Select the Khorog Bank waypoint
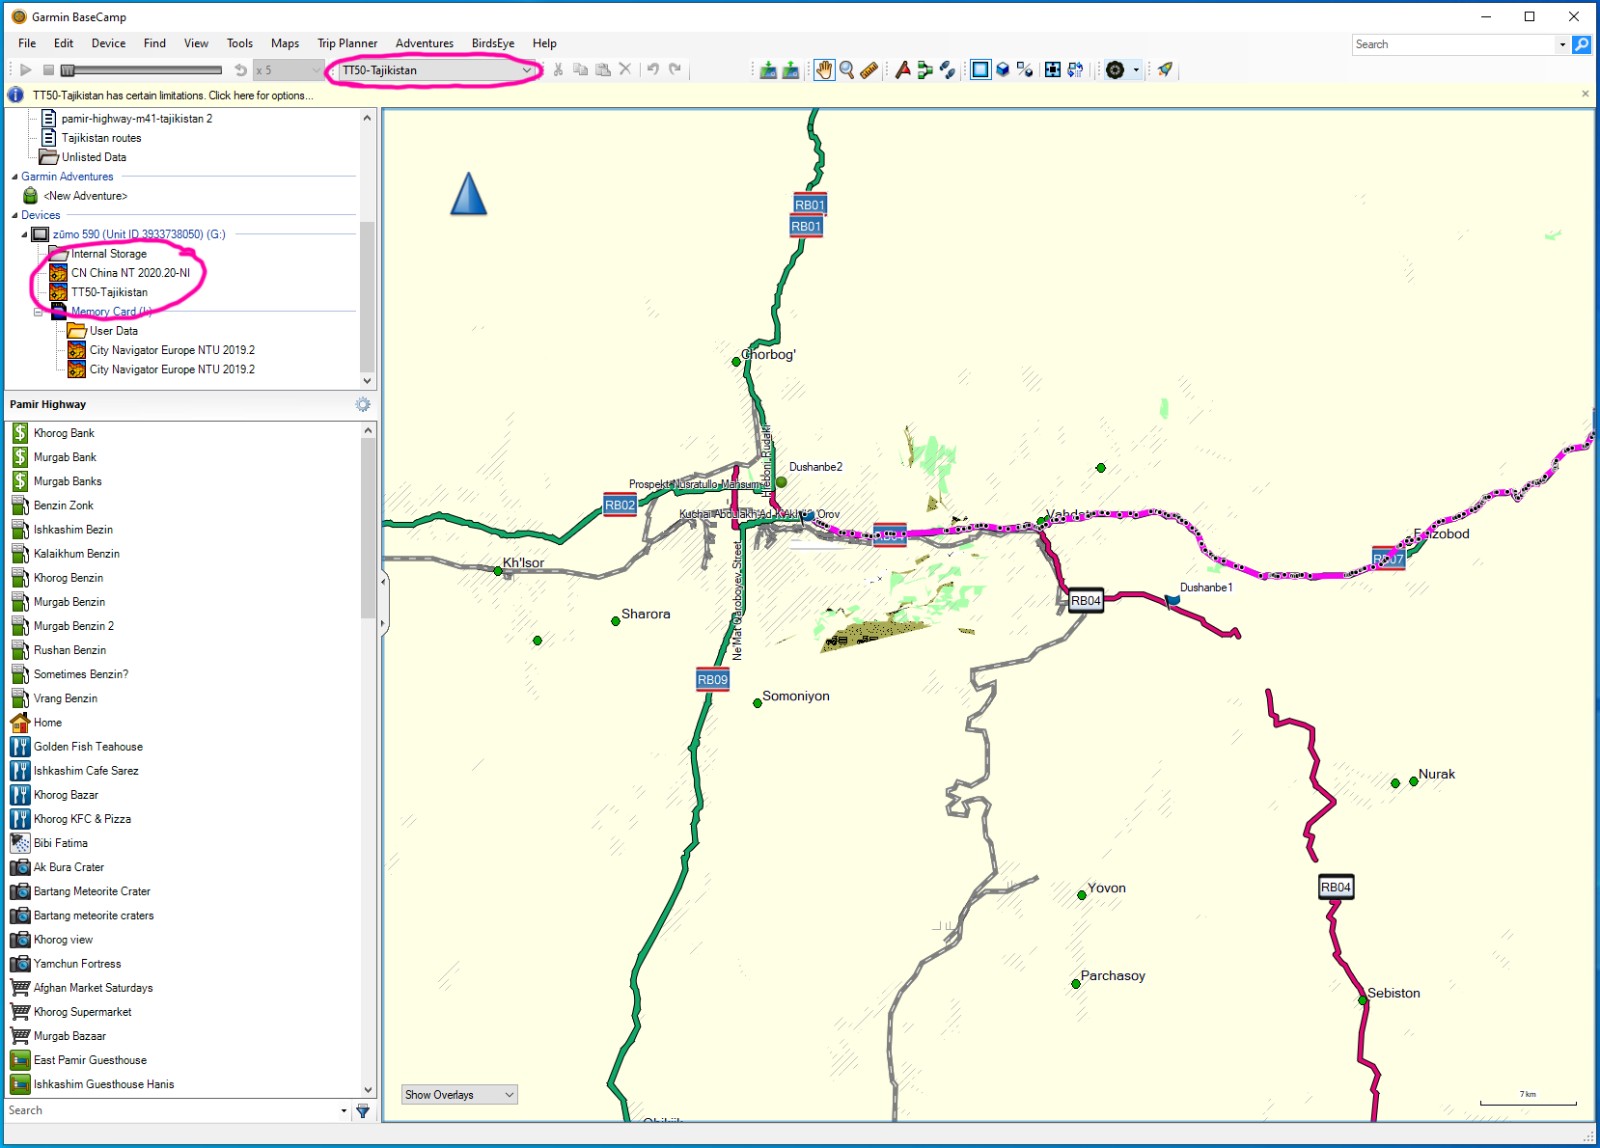Viewport: 1600px width, 1148px height. click(64, 433)
